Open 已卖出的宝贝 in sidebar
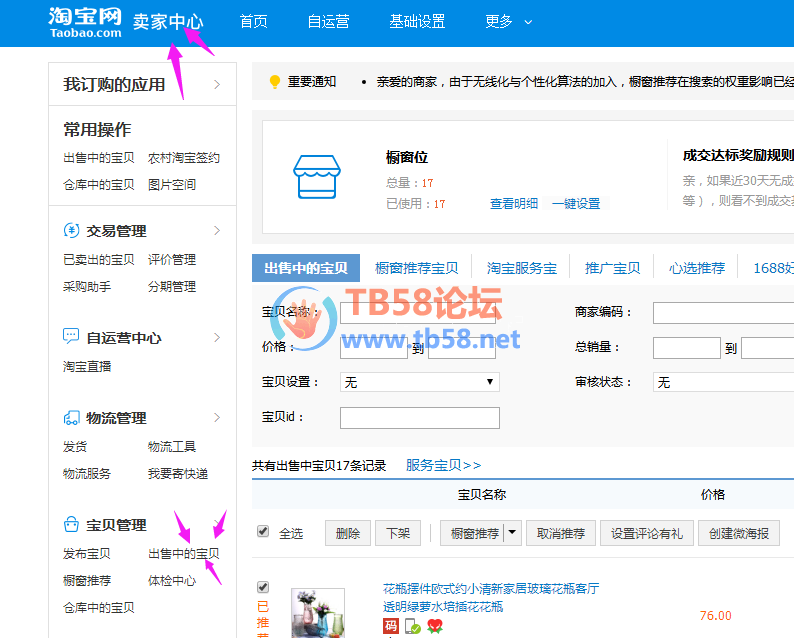794x638 pixels. [x=99, y=259]
